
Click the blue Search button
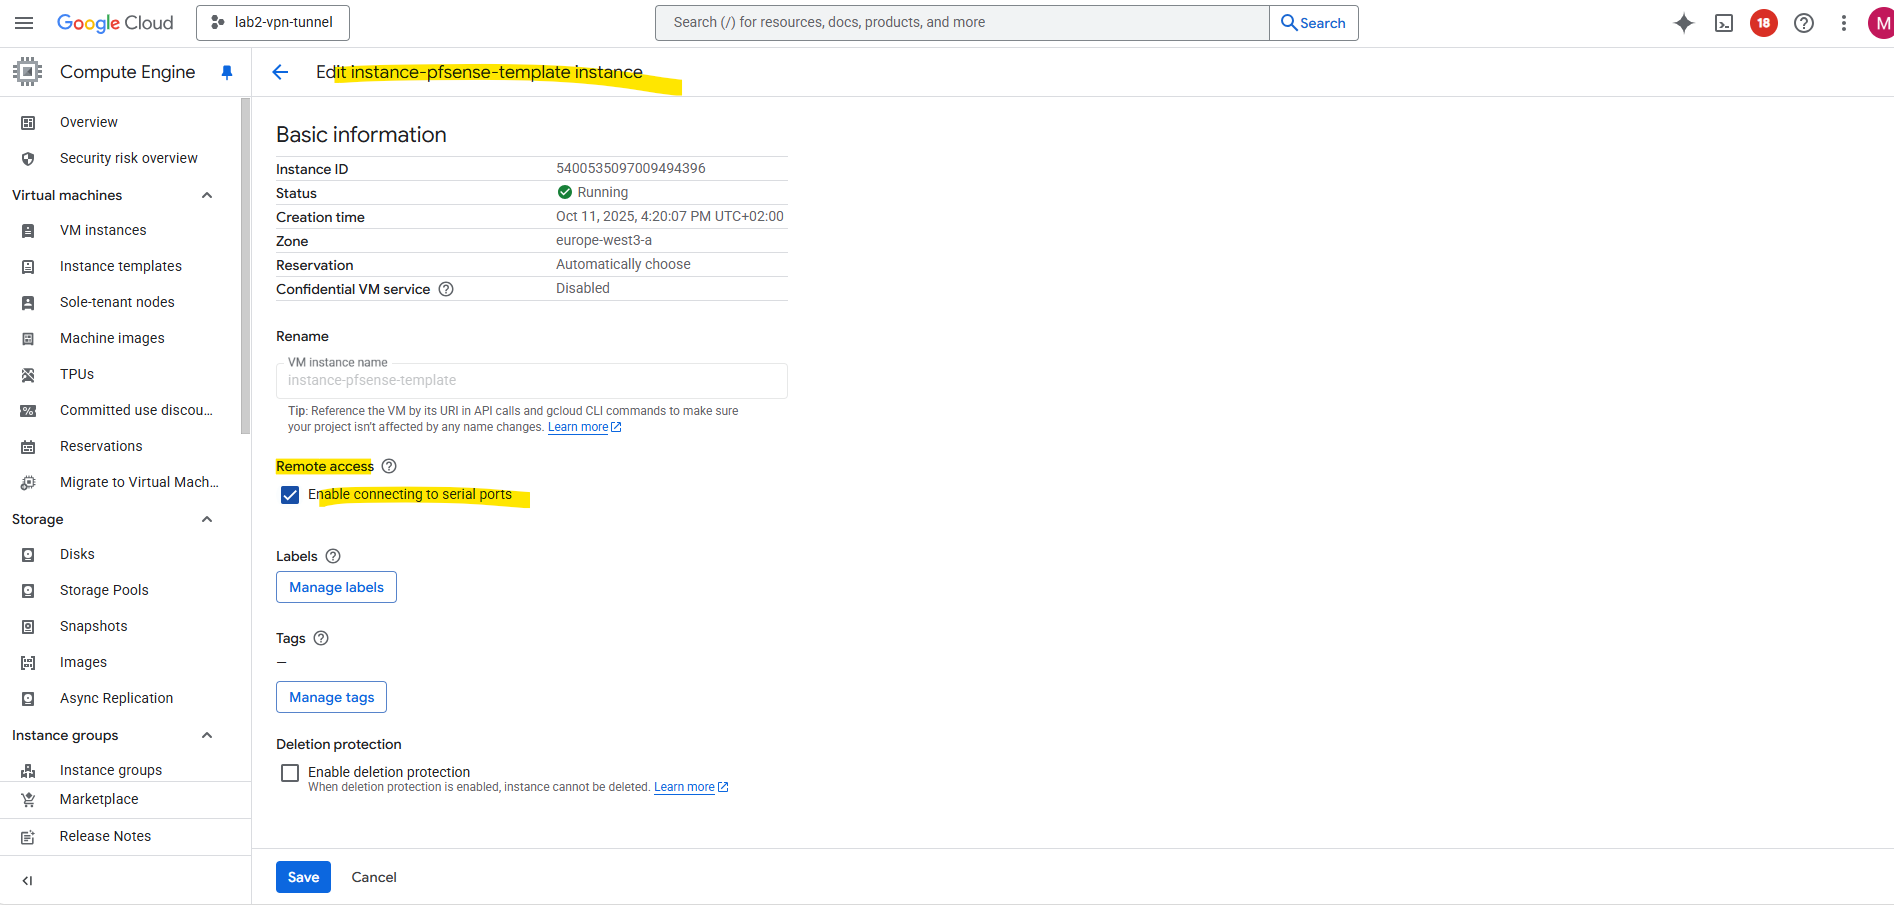point(1314,23)
